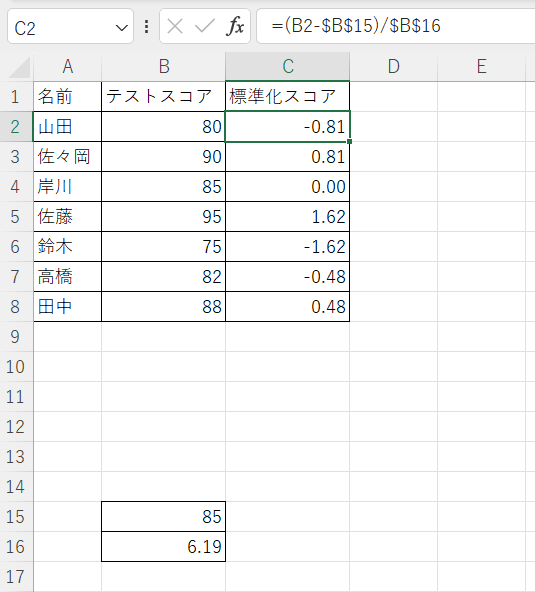
Task: Select cell C5 showing 1.62
Action: click(288, 217)
